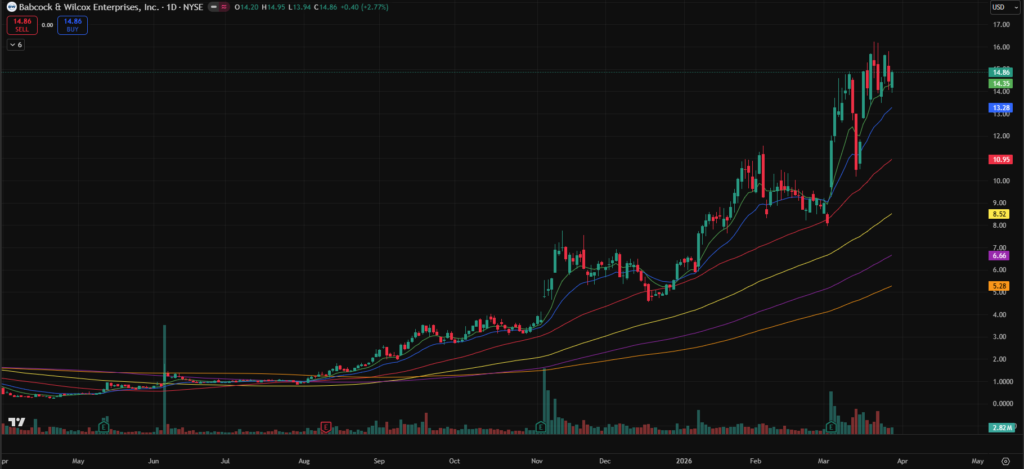Open the red earnings marker in August
Image resolution: width=1024 pixels, height=469 pixels.
click(x=326, y=427)
